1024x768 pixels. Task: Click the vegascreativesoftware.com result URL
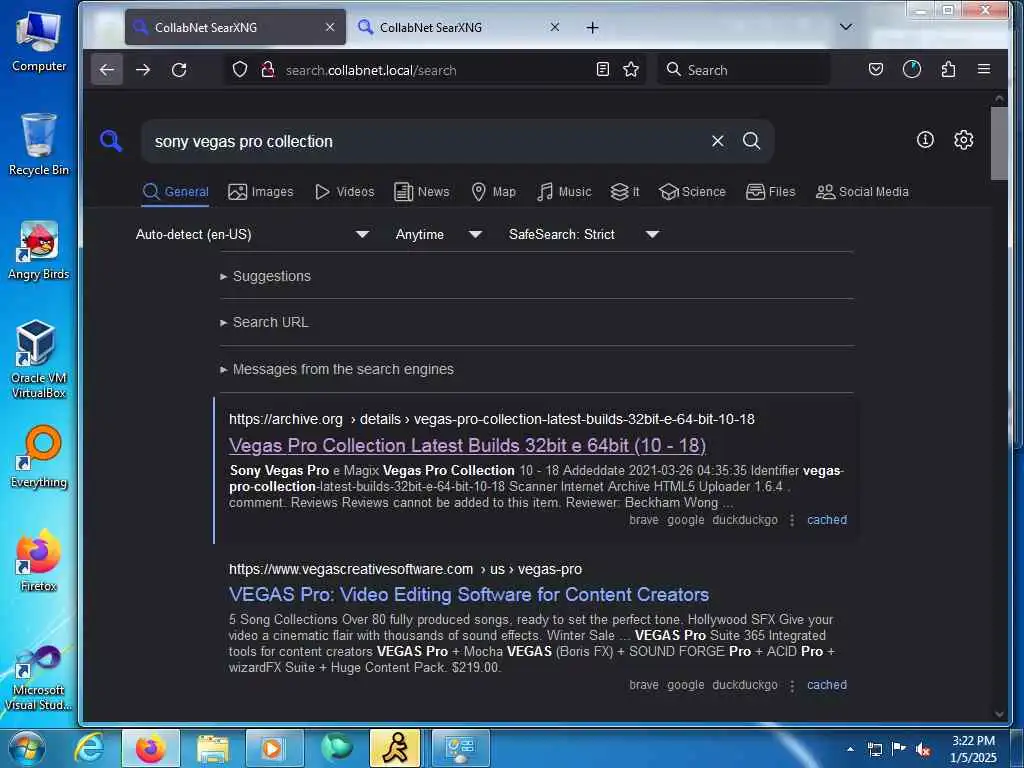405,569
